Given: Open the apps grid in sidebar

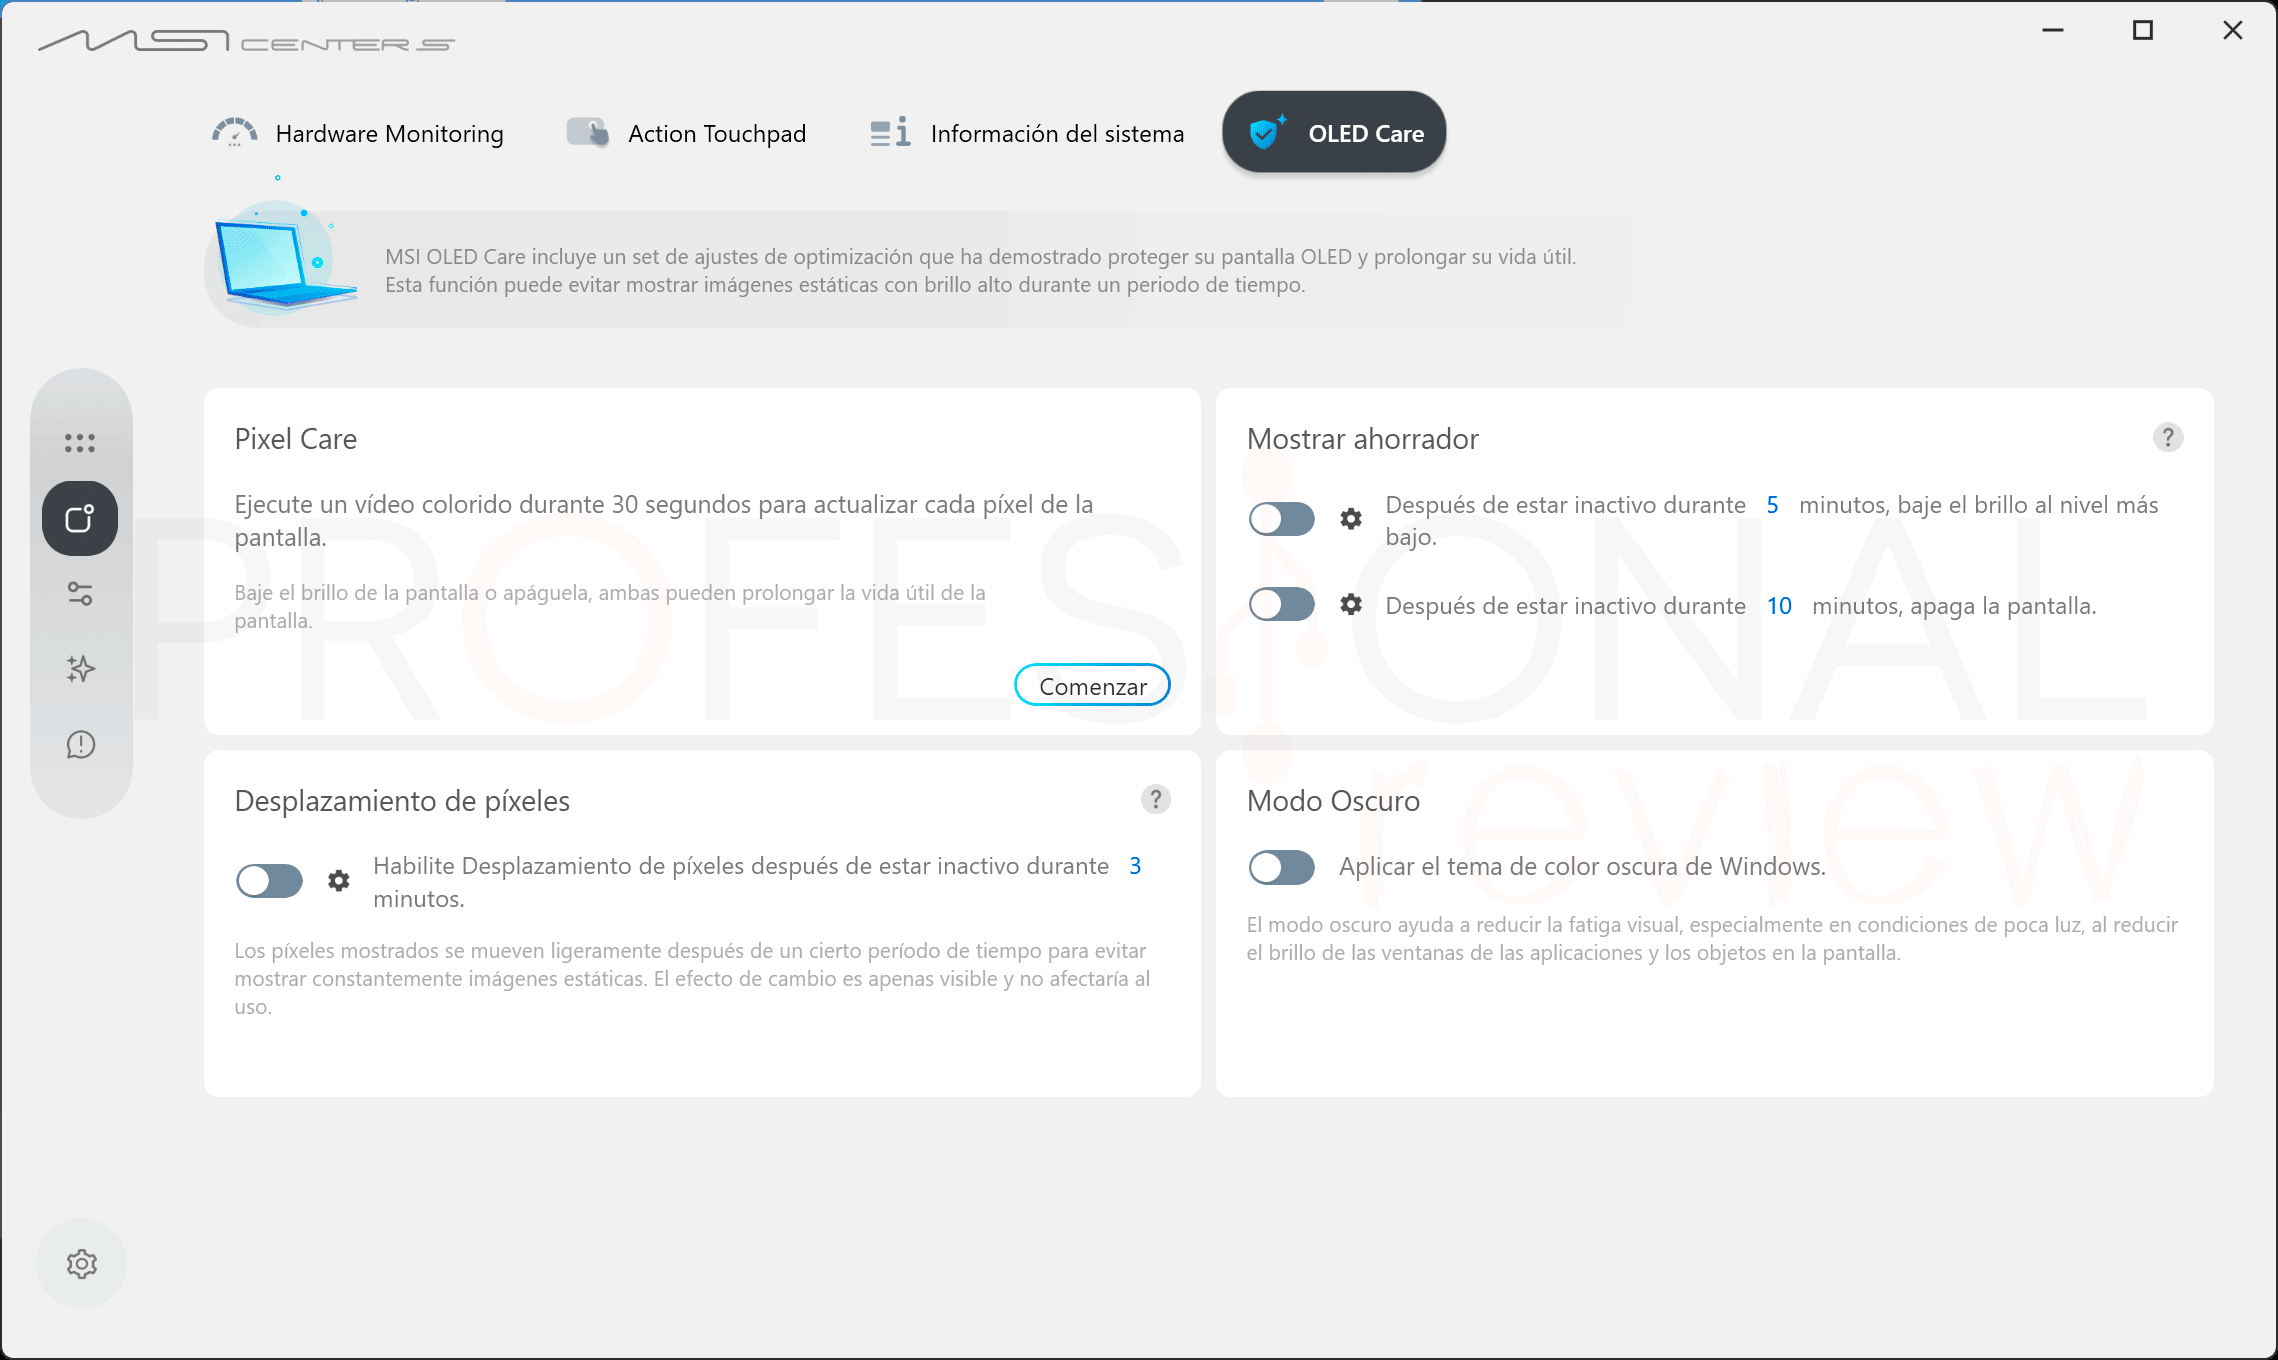Looking at the screenshot, I should [x=80, y=443].
